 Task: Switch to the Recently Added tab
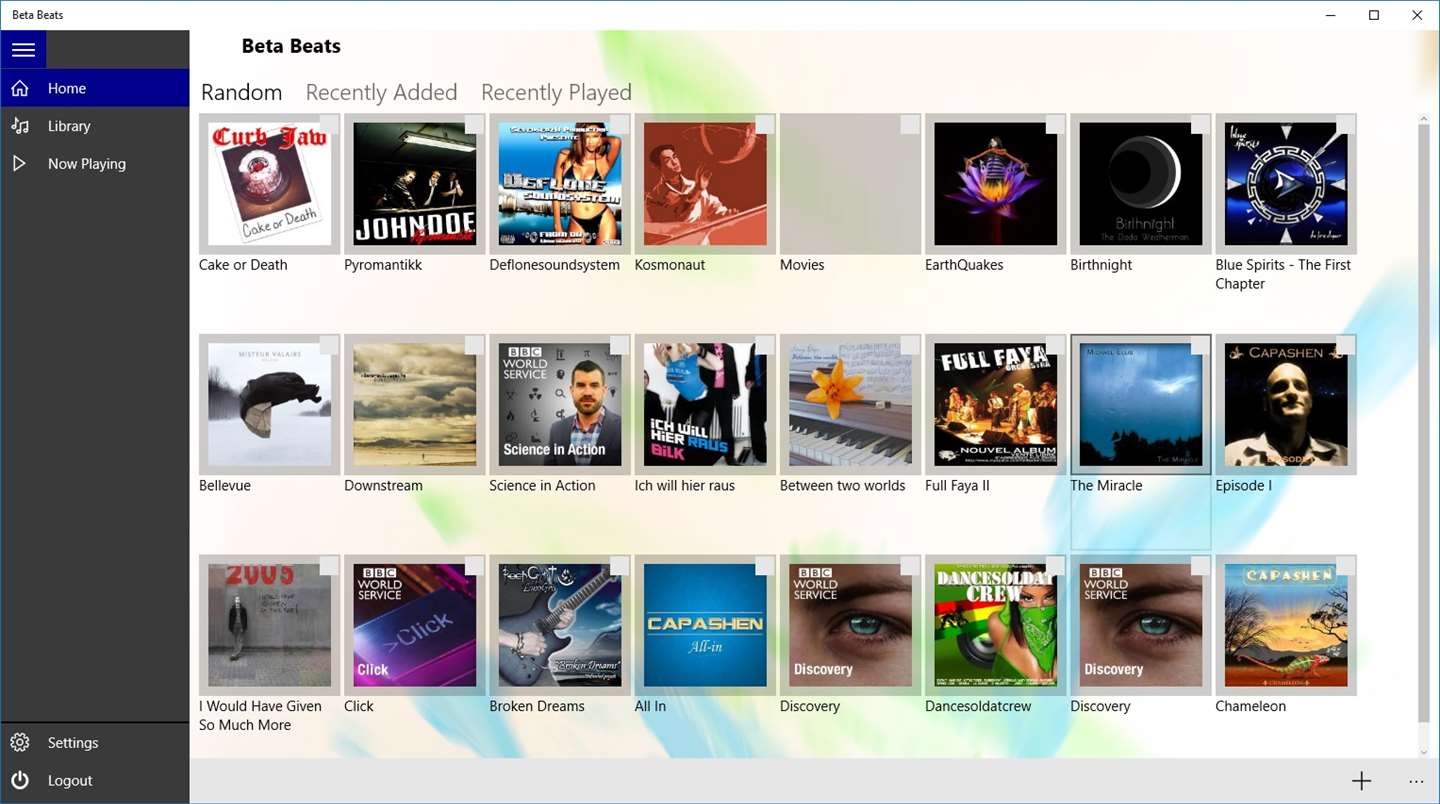[381, 92]
